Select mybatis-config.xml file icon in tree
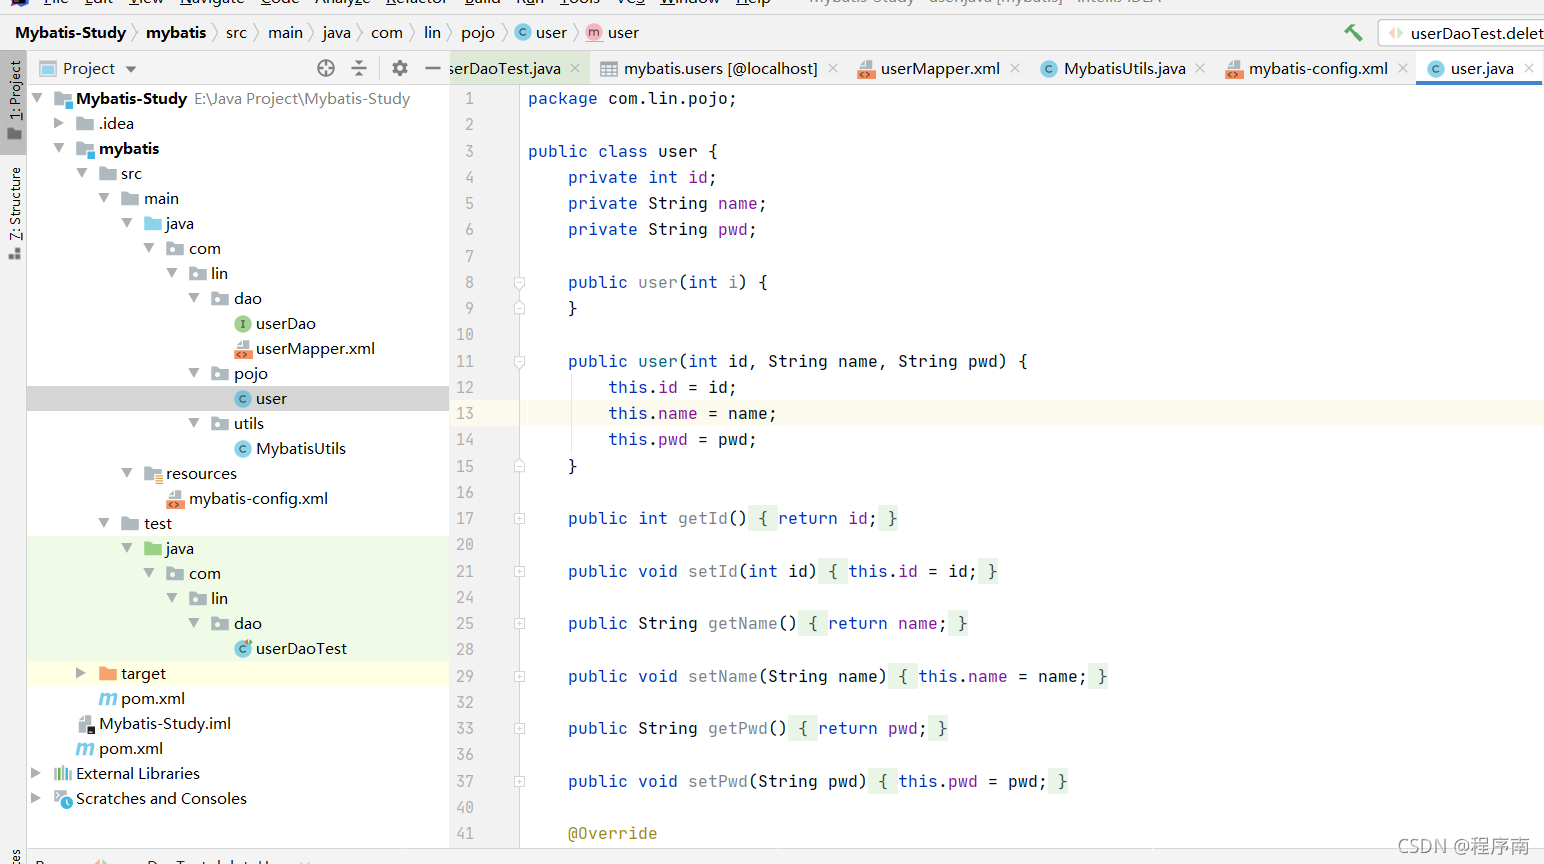The height and width of the screenshot is (864, 1544). (x=176, y=499)
